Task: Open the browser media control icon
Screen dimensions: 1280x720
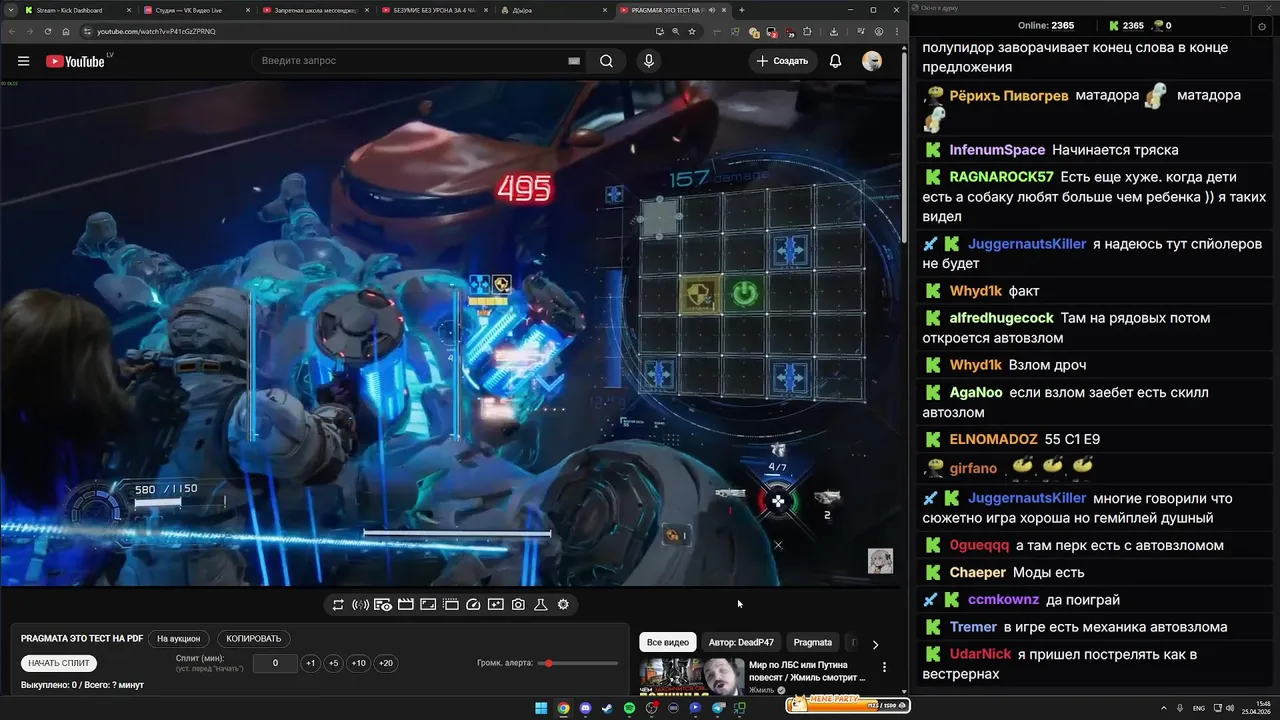Action: 861,31
